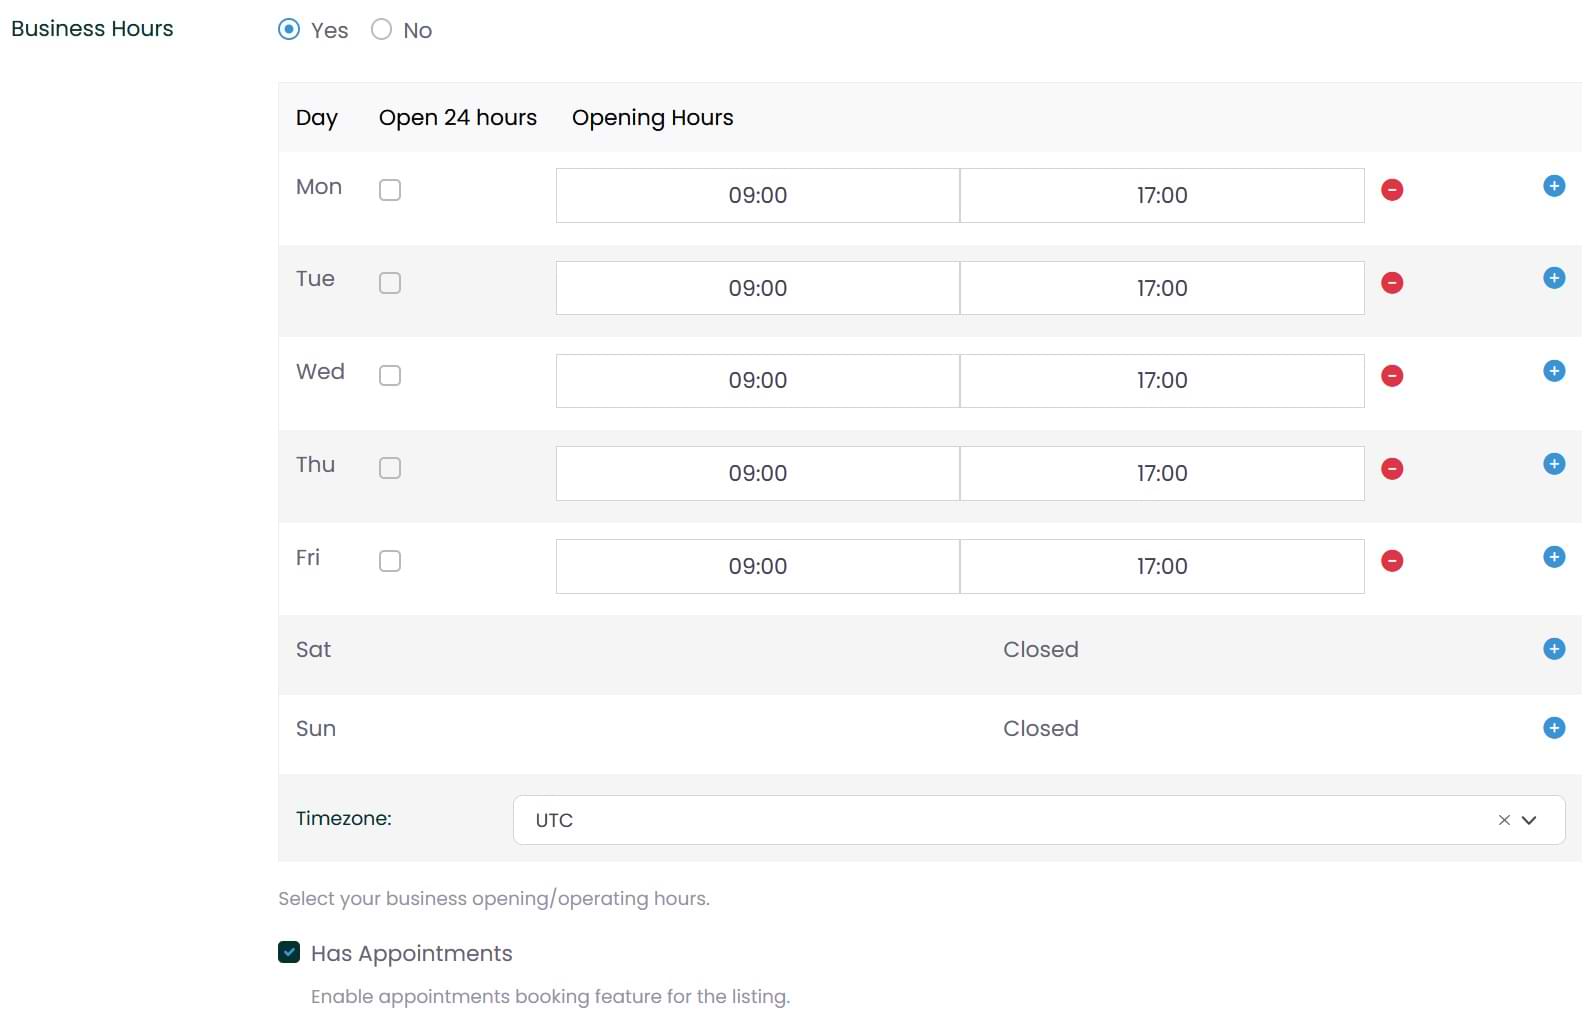The image size is (1596, 1034).
Task: Add opening hours for Sunday
Action: (1553, 728)
